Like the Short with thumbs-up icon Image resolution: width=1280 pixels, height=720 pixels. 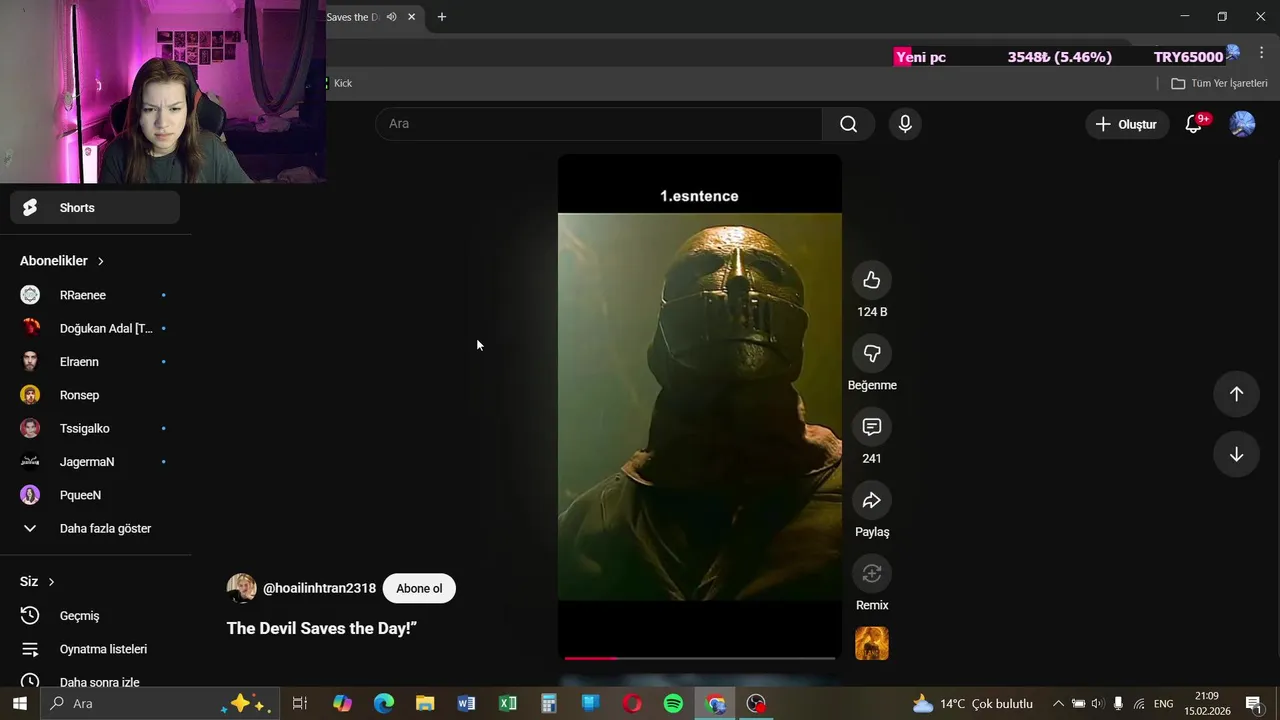click(x=872, y=280)
